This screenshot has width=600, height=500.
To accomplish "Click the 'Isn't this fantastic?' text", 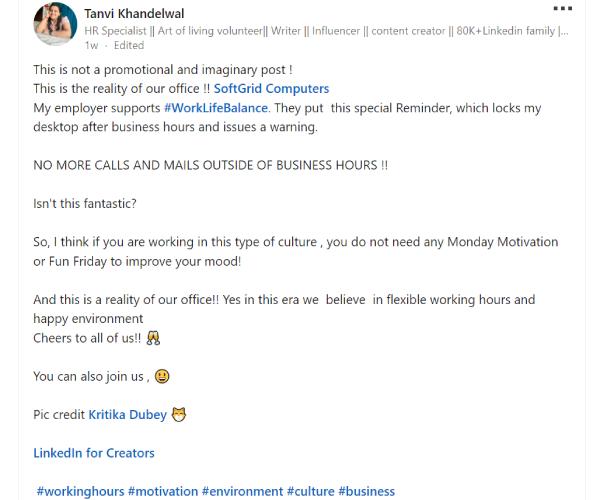I will click(85, 203).
